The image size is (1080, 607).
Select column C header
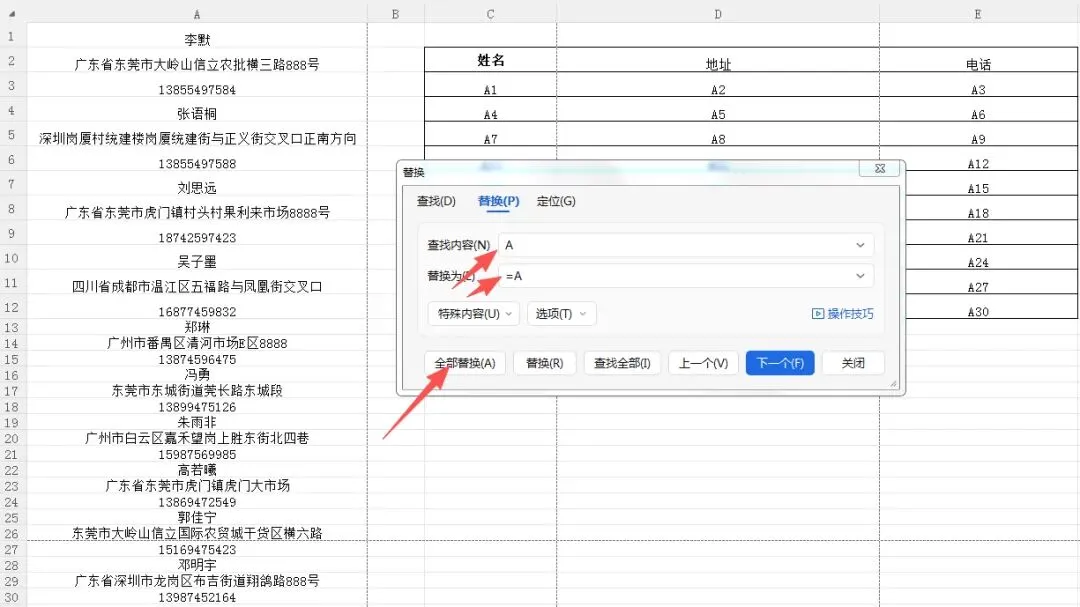pyautogui.click(x=490, y=14)
